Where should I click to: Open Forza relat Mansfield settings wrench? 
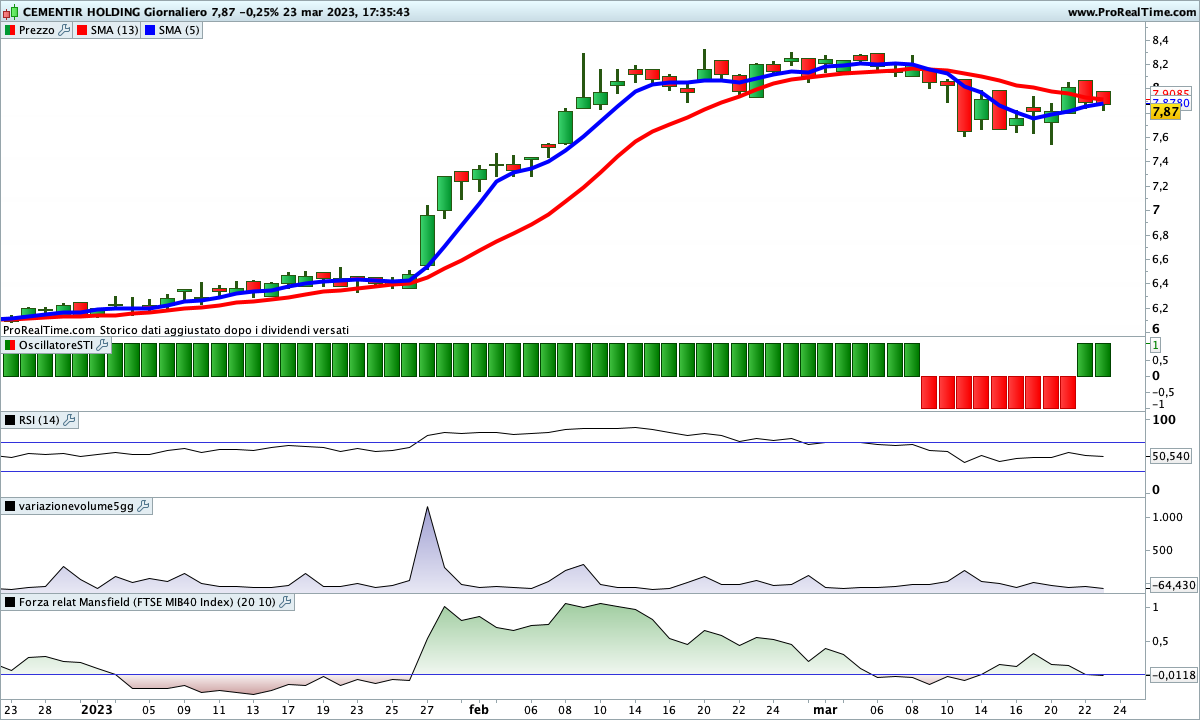285,602
